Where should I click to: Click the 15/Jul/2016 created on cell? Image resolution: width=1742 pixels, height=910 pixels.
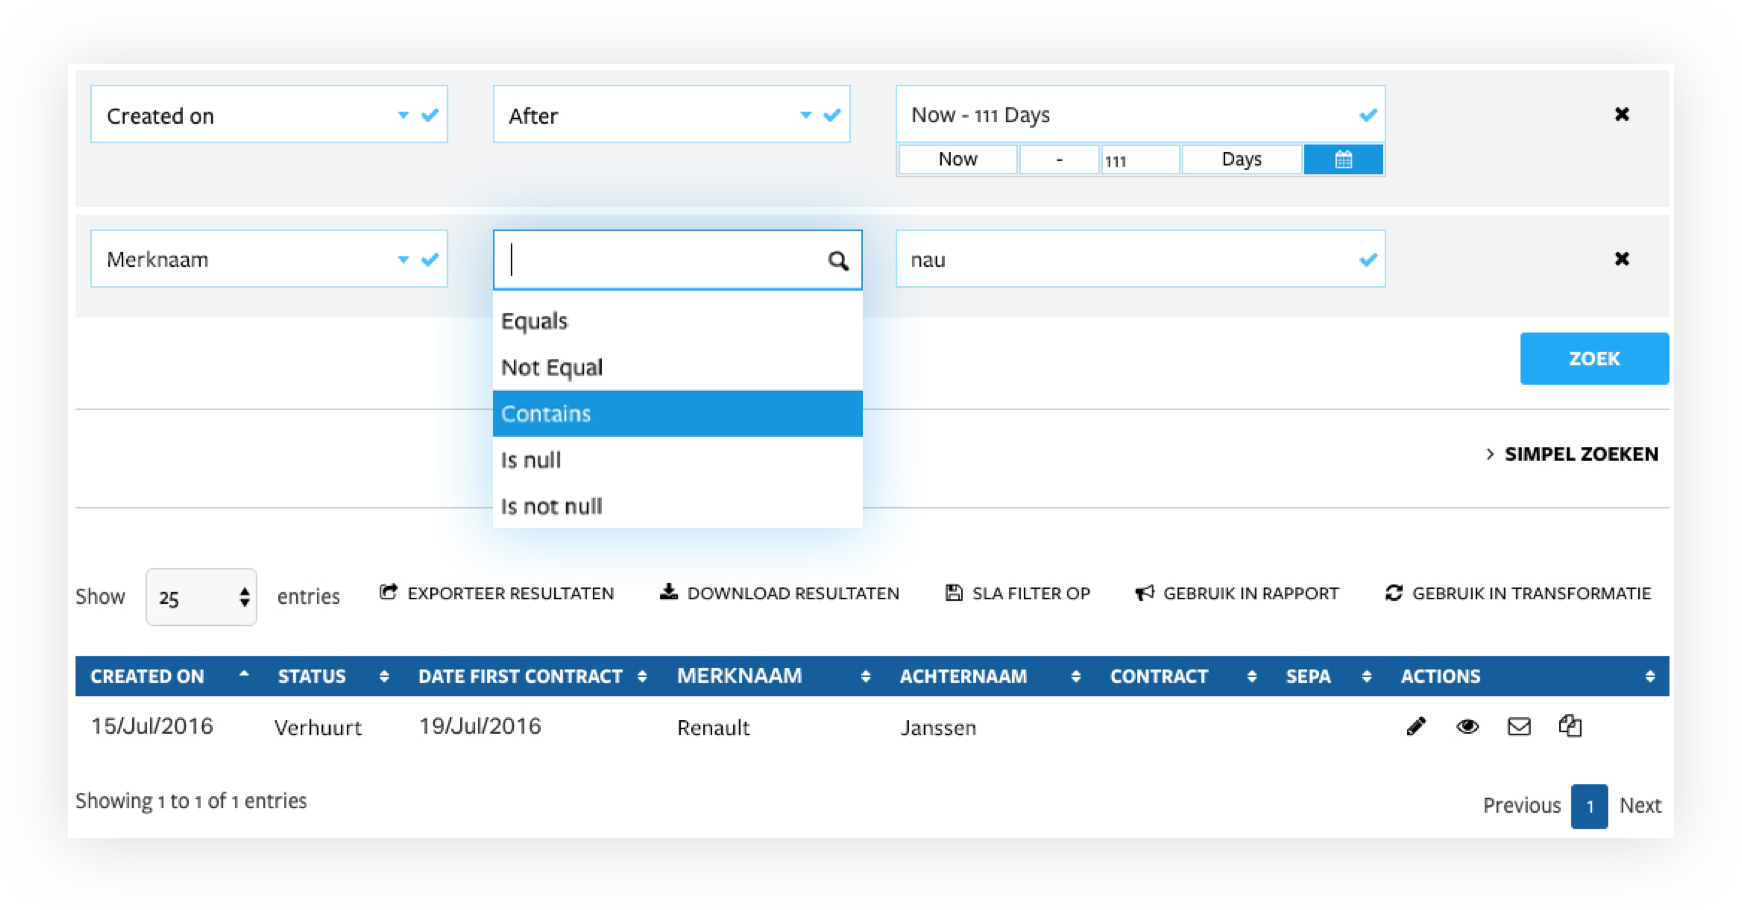[x=152, y=727]
